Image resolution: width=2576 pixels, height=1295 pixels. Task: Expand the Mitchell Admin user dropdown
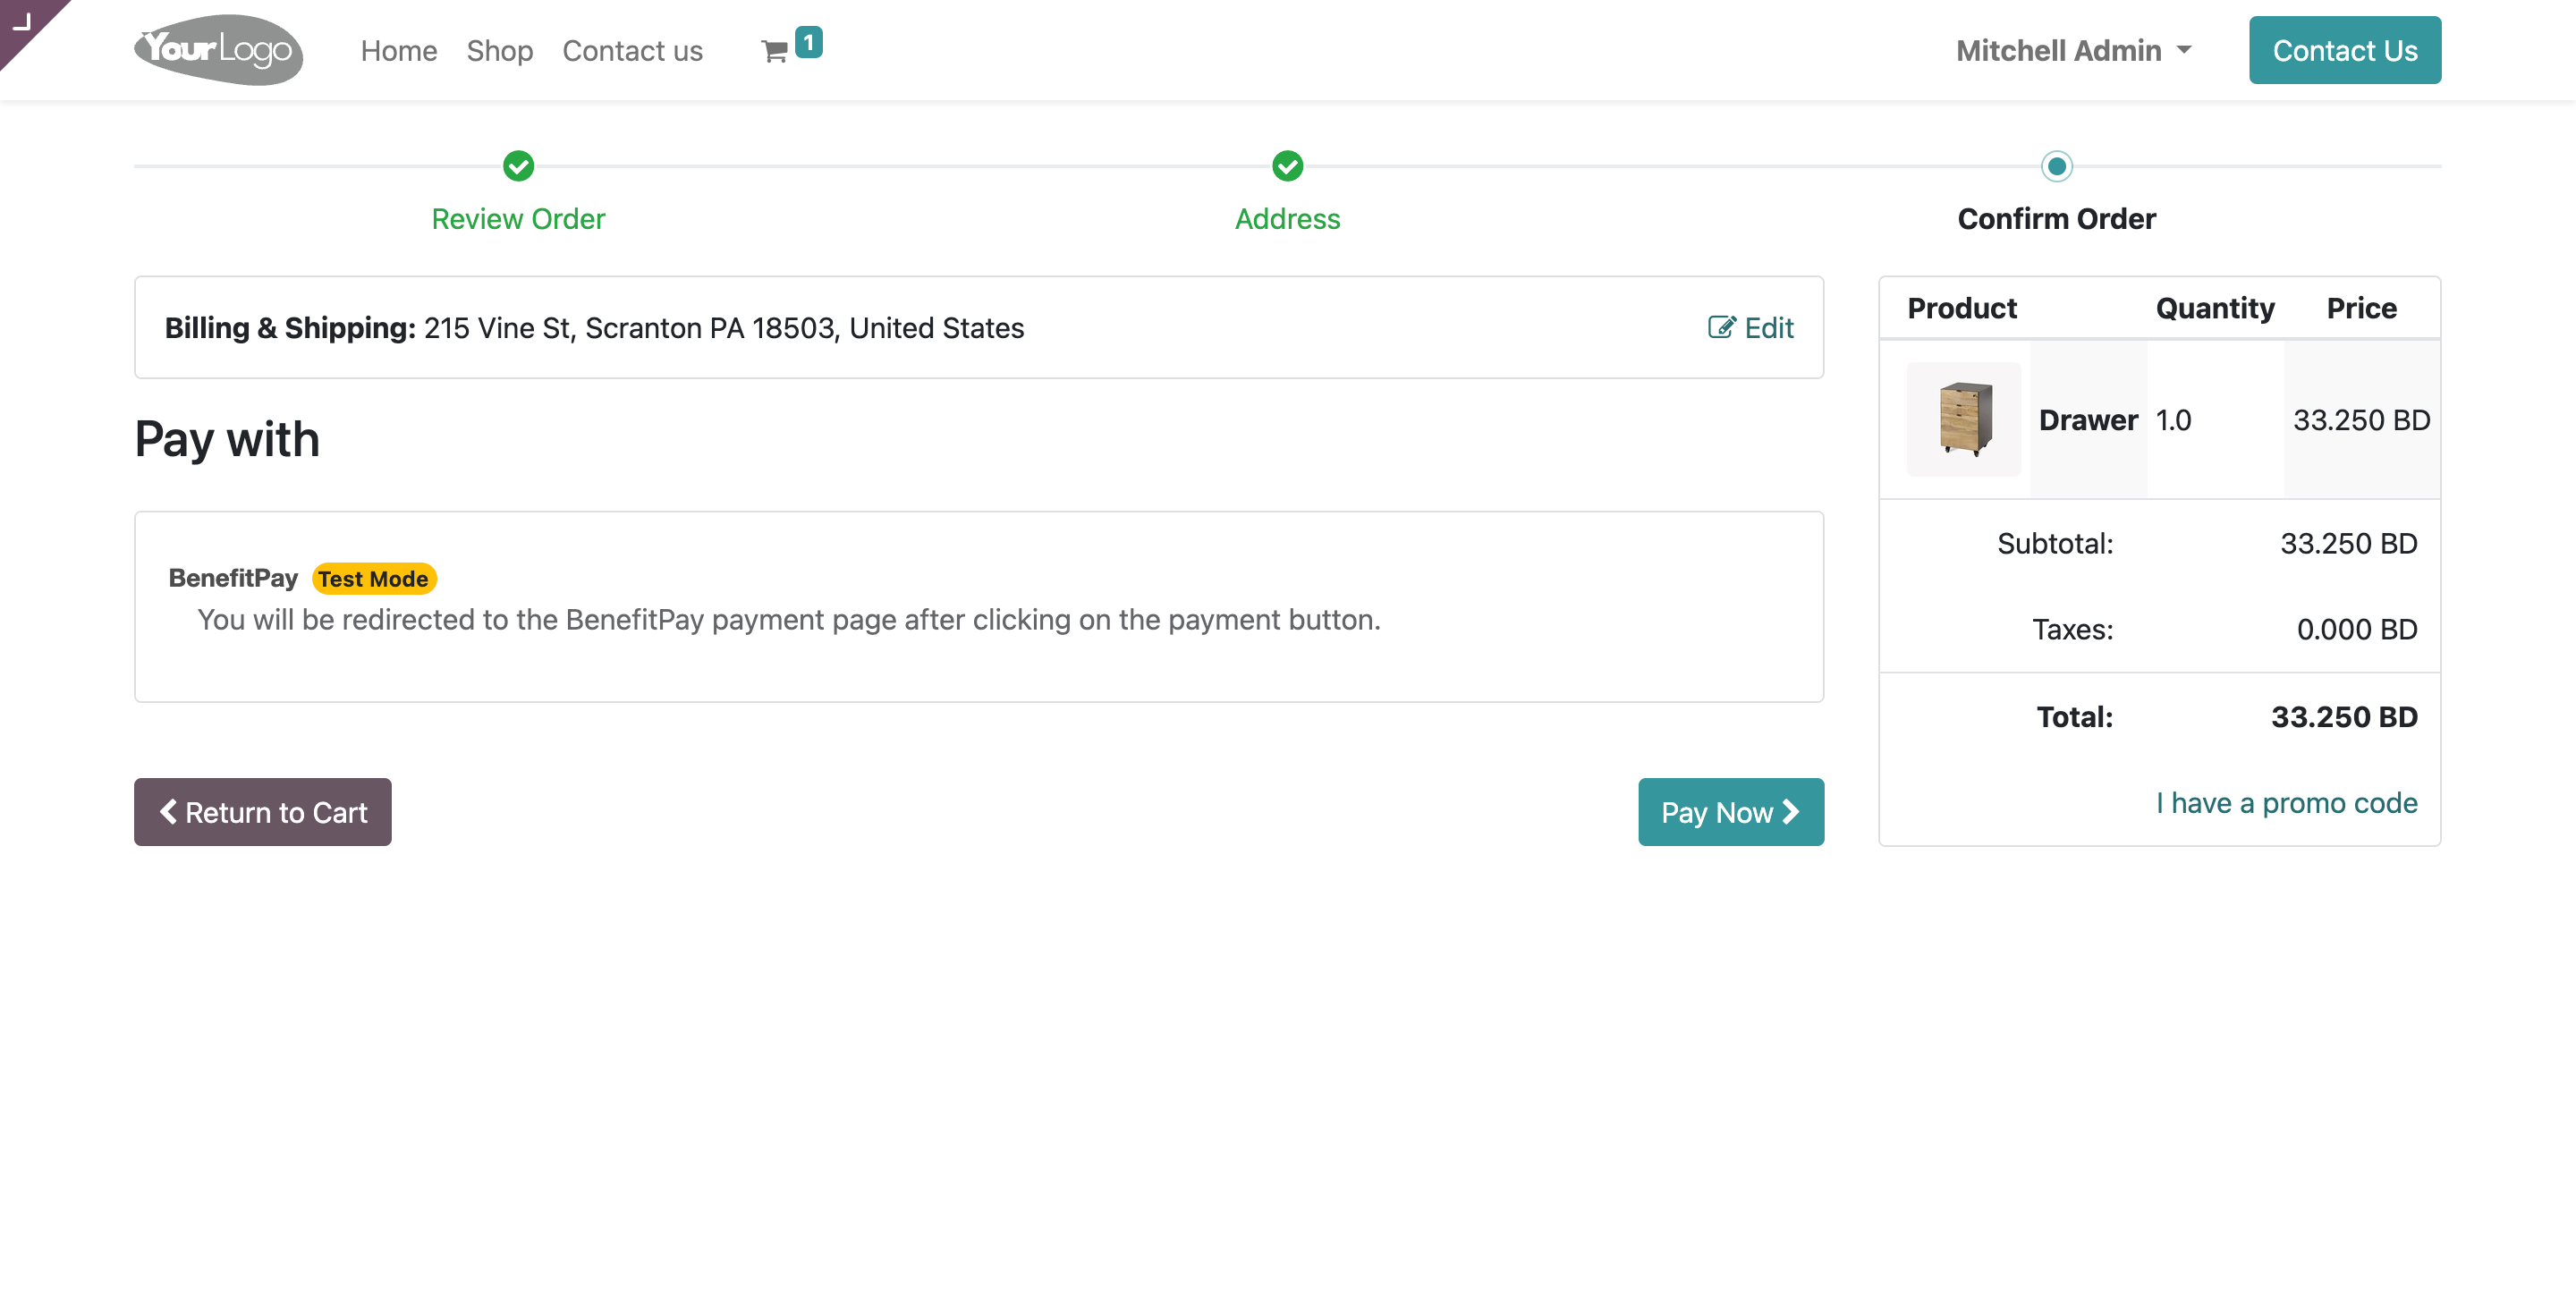coord(2073,50)
